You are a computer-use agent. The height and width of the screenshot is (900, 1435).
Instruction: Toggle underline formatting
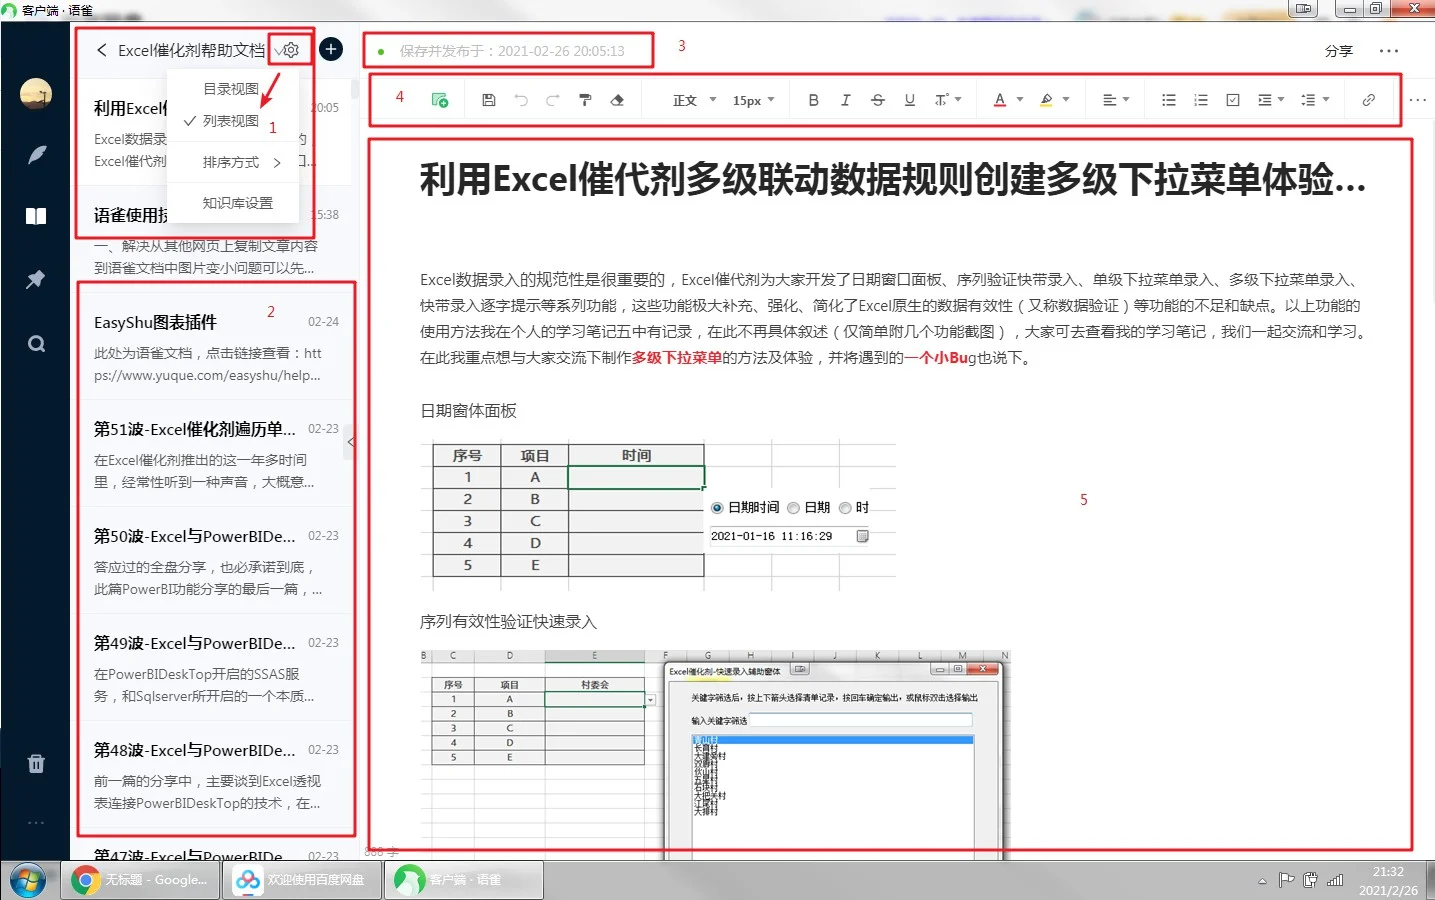click(x=909, y=100)
